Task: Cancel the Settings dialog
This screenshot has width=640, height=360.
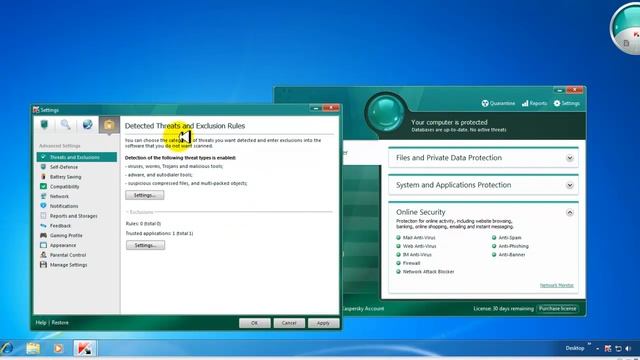Action: pyautogui.click(x=289, y=323)
